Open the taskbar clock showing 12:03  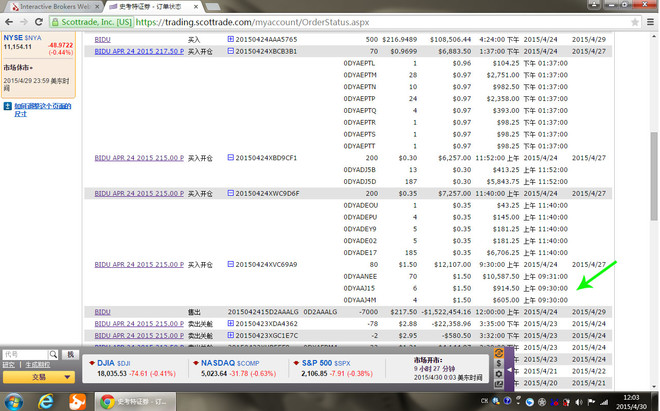click(x=631, y=402)
